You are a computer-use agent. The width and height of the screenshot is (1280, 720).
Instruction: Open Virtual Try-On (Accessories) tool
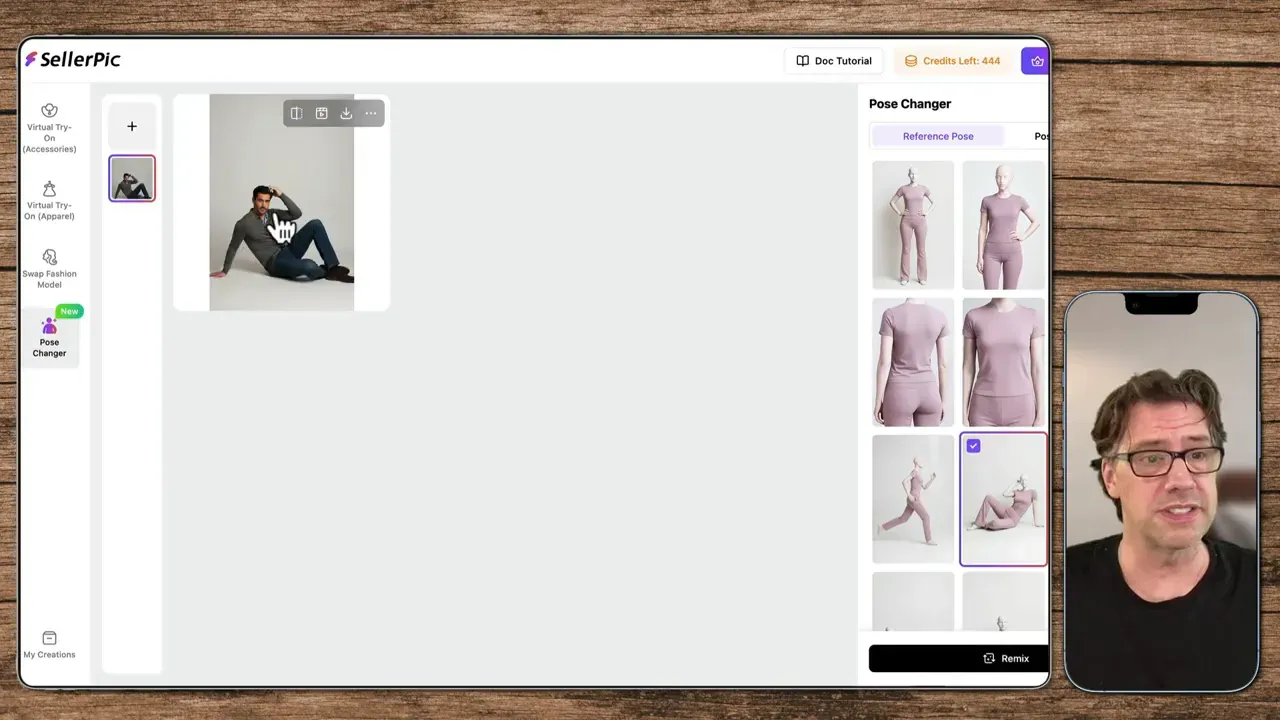point(49,128)
